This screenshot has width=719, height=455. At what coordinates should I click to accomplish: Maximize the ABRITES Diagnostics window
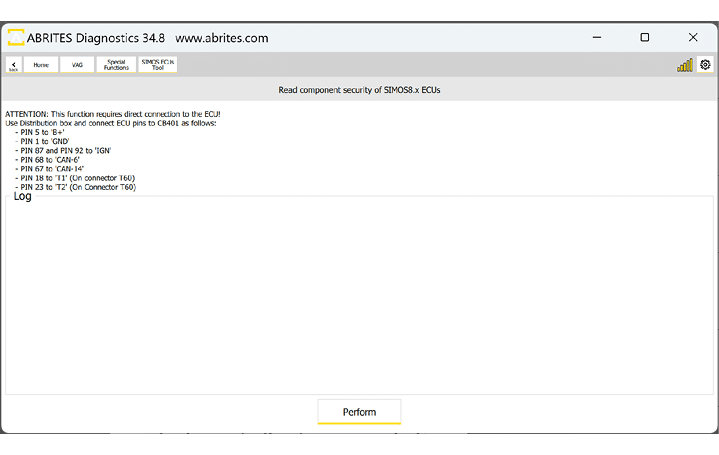(x=645, y=38)
